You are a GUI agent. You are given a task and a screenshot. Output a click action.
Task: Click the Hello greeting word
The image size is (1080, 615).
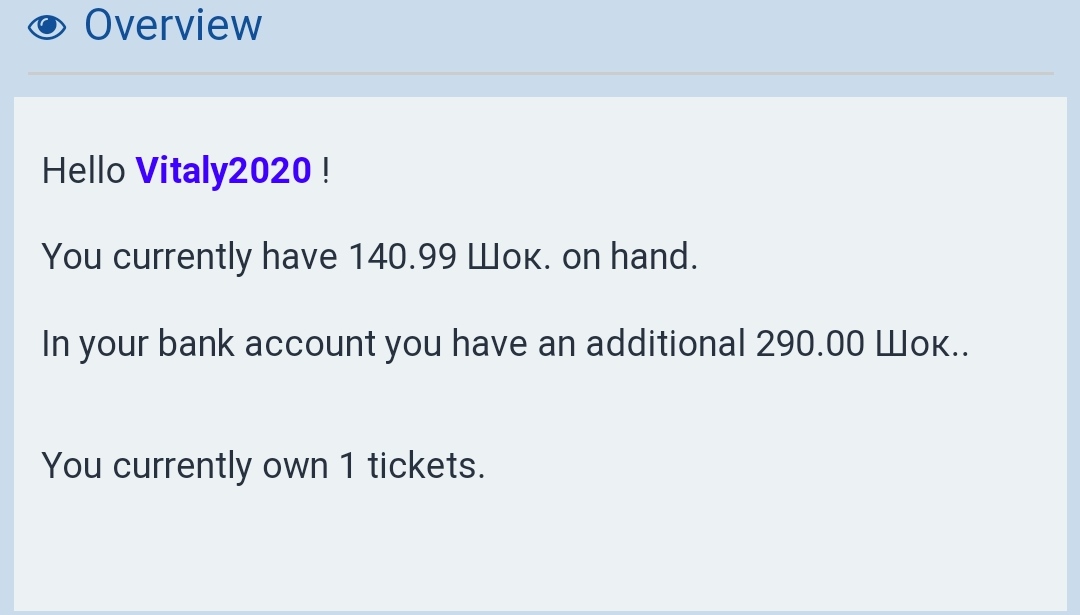[x=83, y=171]
